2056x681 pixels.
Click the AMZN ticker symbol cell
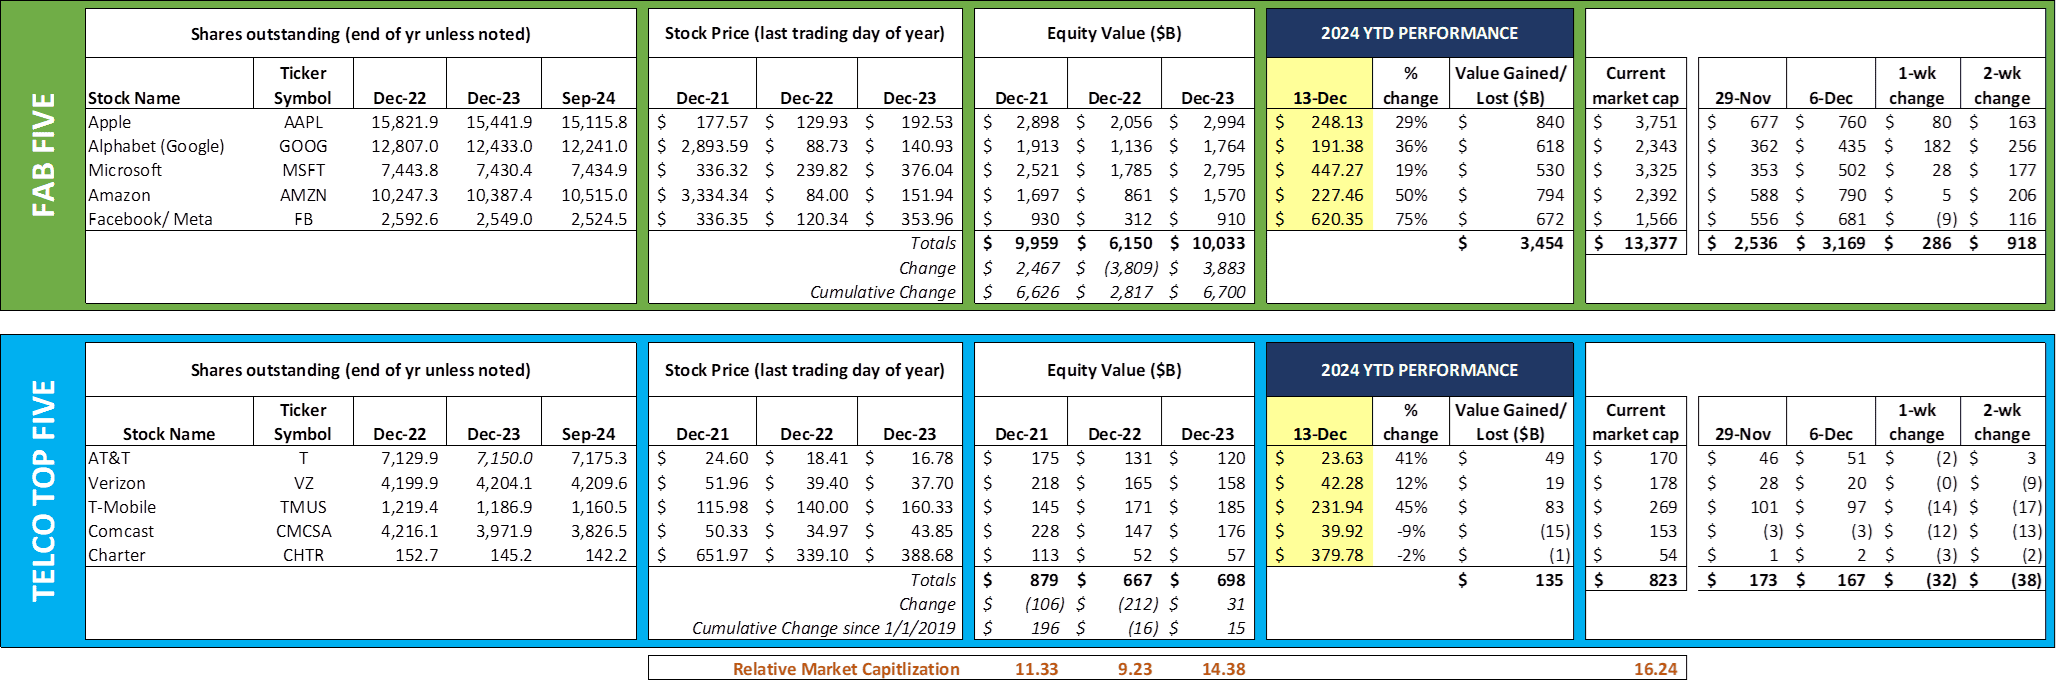coord(303,195)
